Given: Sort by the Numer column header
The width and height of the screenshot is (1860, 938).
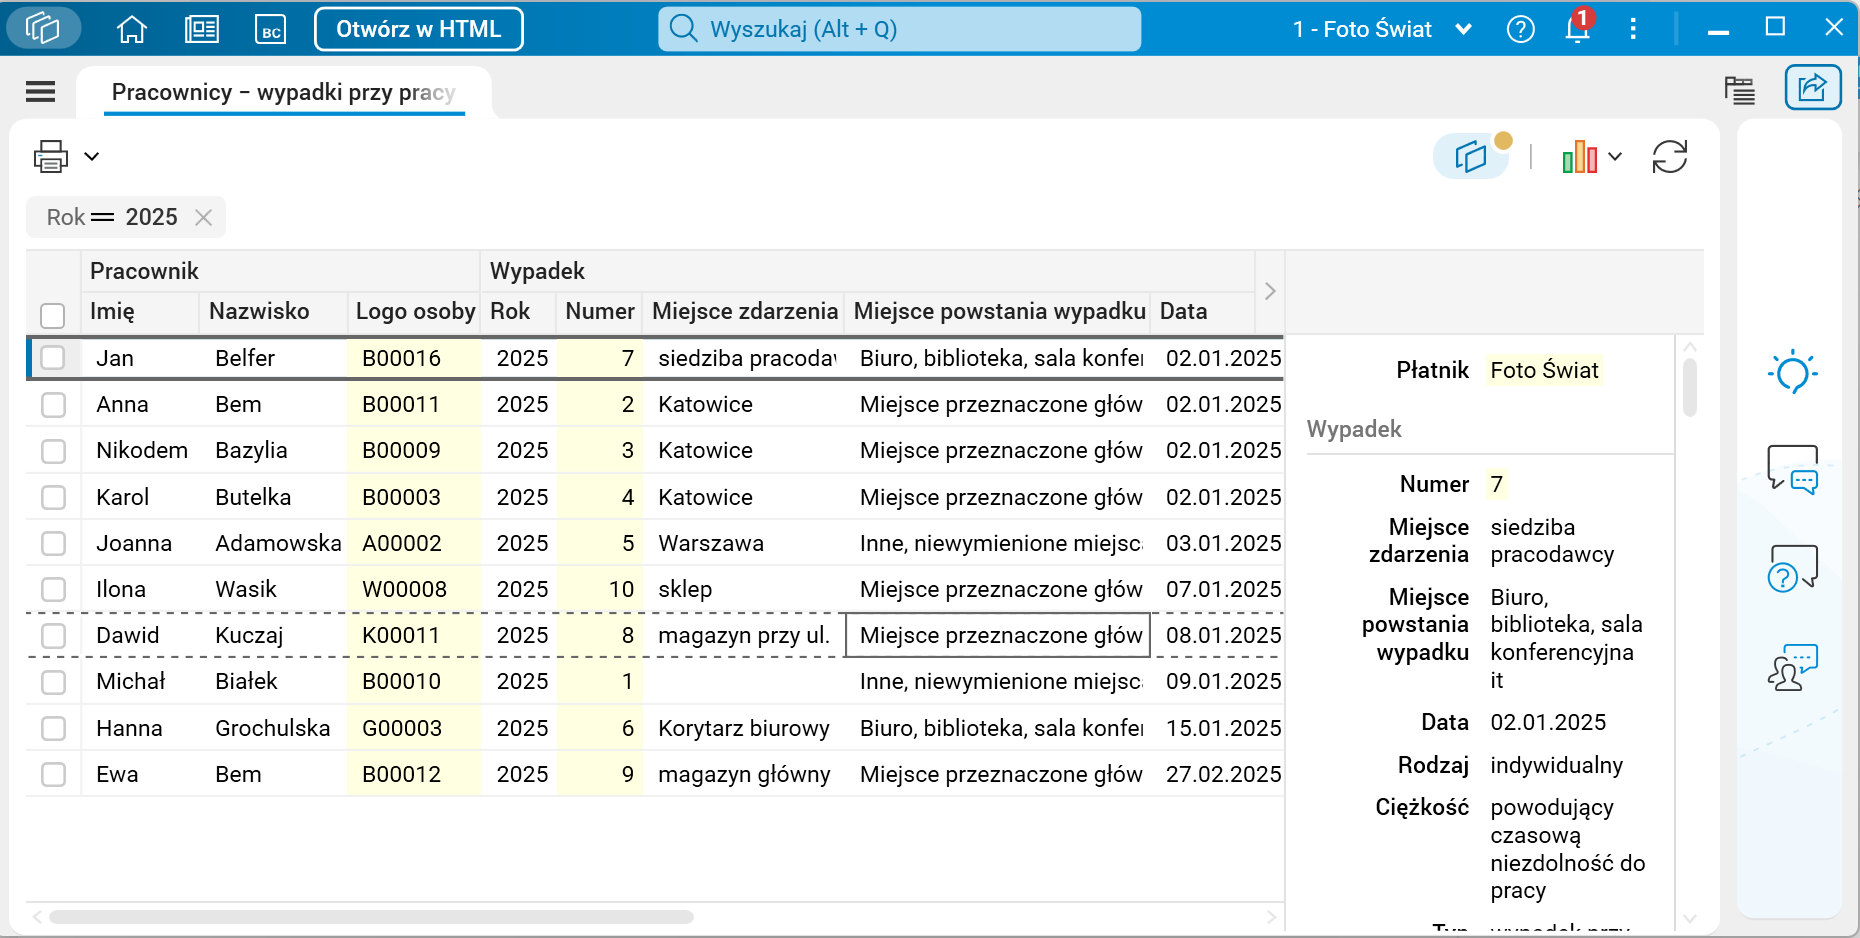Looking at the screenshot, I should (x=599, y=312).
